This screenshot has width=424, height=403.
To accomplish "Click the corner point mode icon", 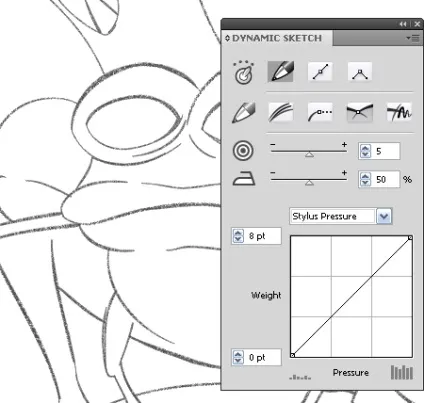I will pos(360,71).
